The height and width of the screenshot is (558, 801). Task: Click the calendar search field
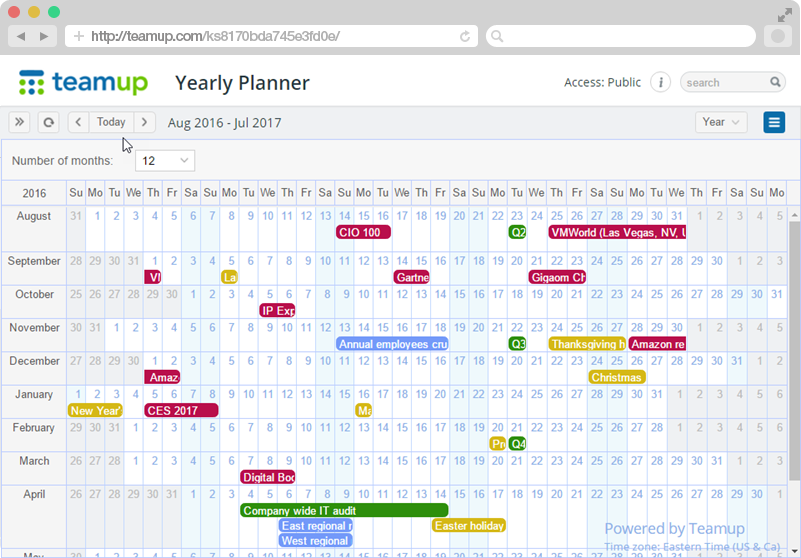click(724, 82)
